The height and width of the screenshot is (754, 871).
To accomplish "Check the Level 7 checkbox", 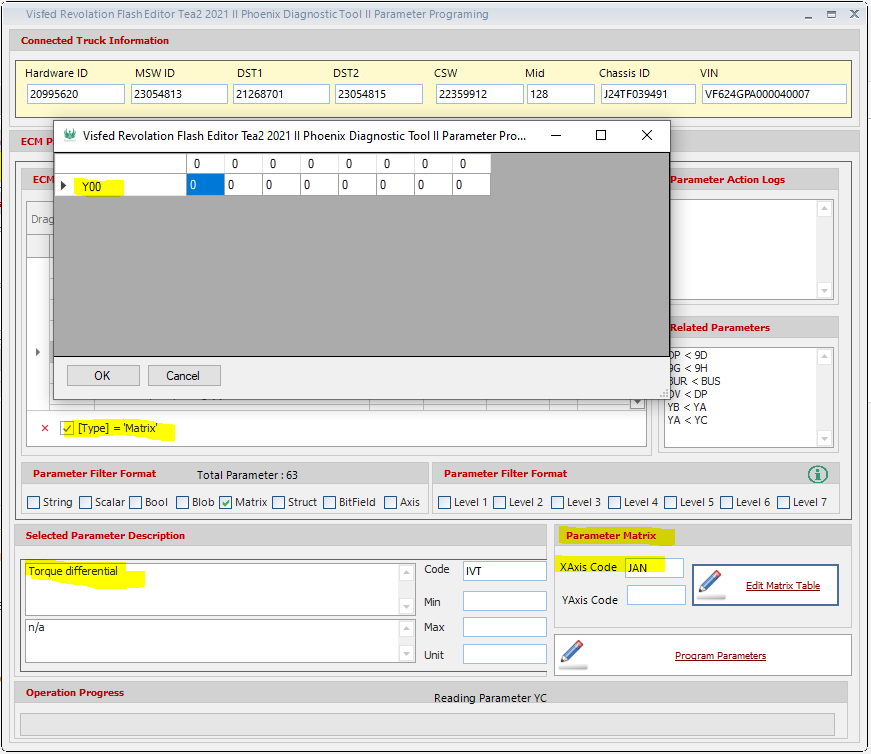I will click(x=783, y=502).
